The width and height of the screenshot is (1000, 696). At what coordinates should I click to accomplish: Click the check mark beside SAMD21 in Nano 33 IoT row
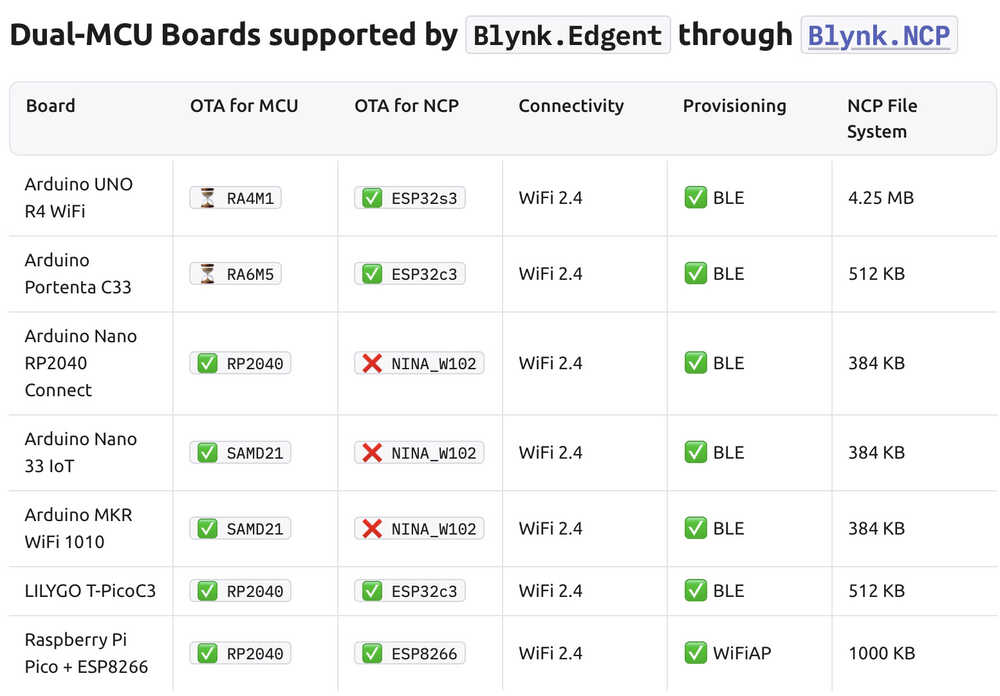[207, 453]
